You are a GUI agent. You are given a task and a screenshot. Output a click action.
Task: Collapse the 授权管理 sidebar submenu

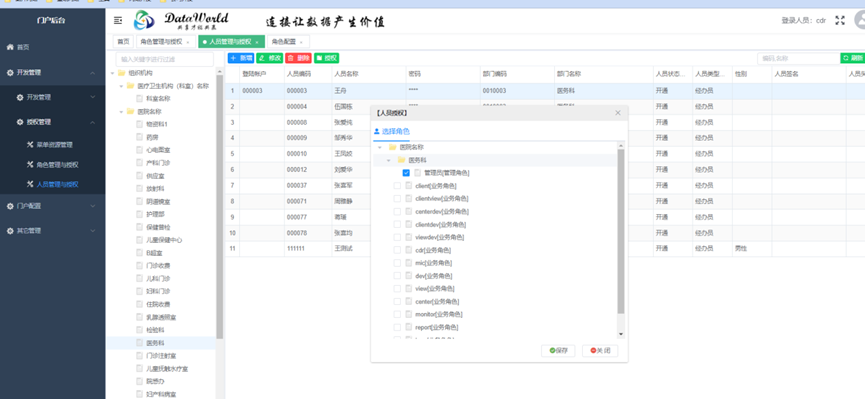pos(93,122)
